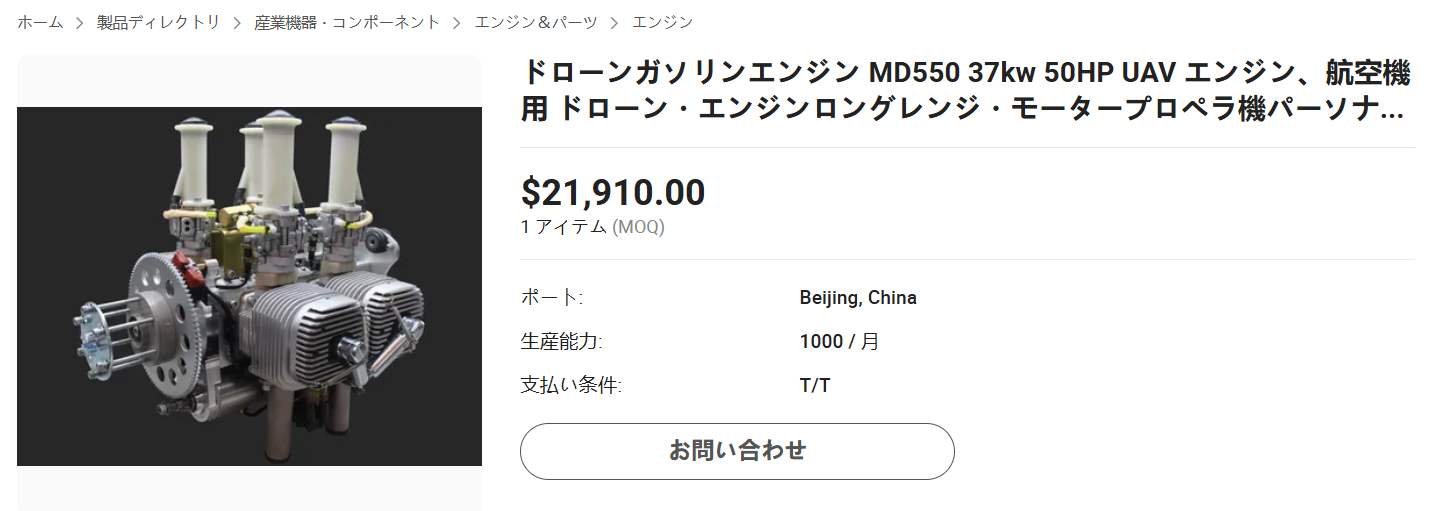This screenshot has width=1432, height=511.
Task: Go to 産業機器・コンポーネント category
Action: point(347,22)
